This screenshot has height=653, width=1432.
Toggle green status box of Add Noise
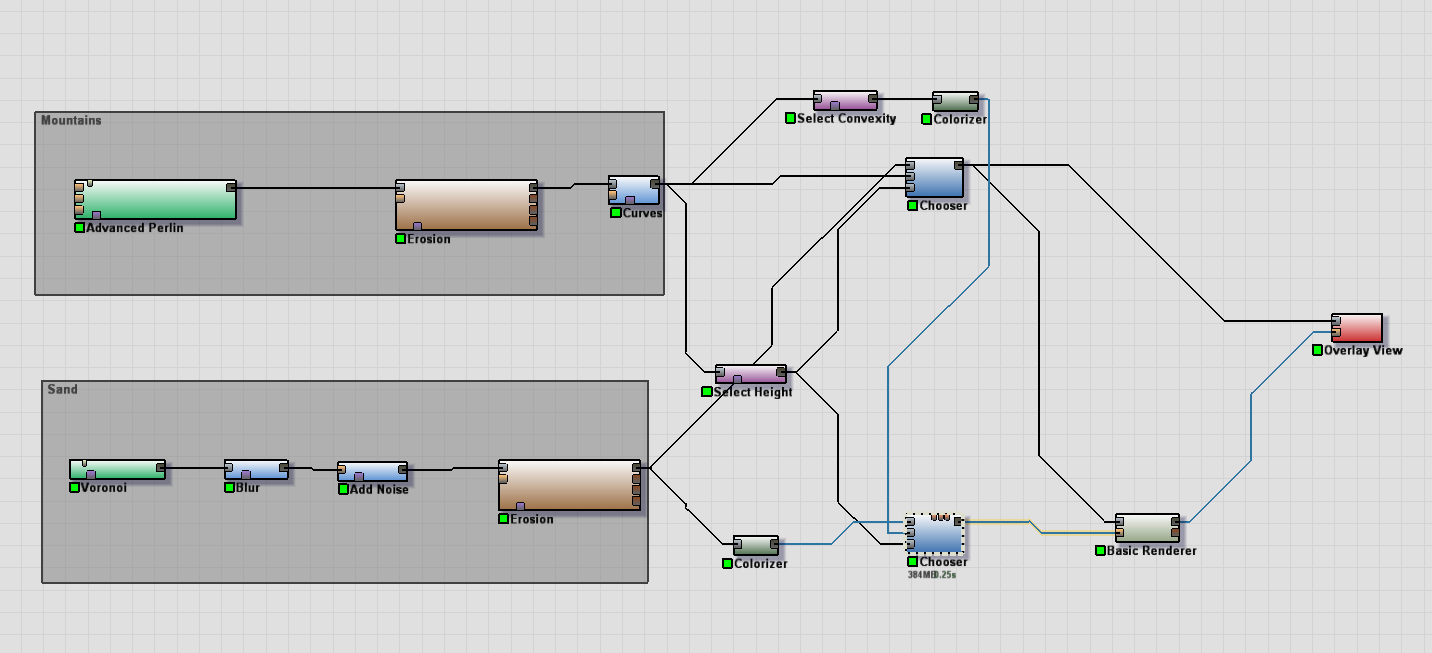(343, 489)
